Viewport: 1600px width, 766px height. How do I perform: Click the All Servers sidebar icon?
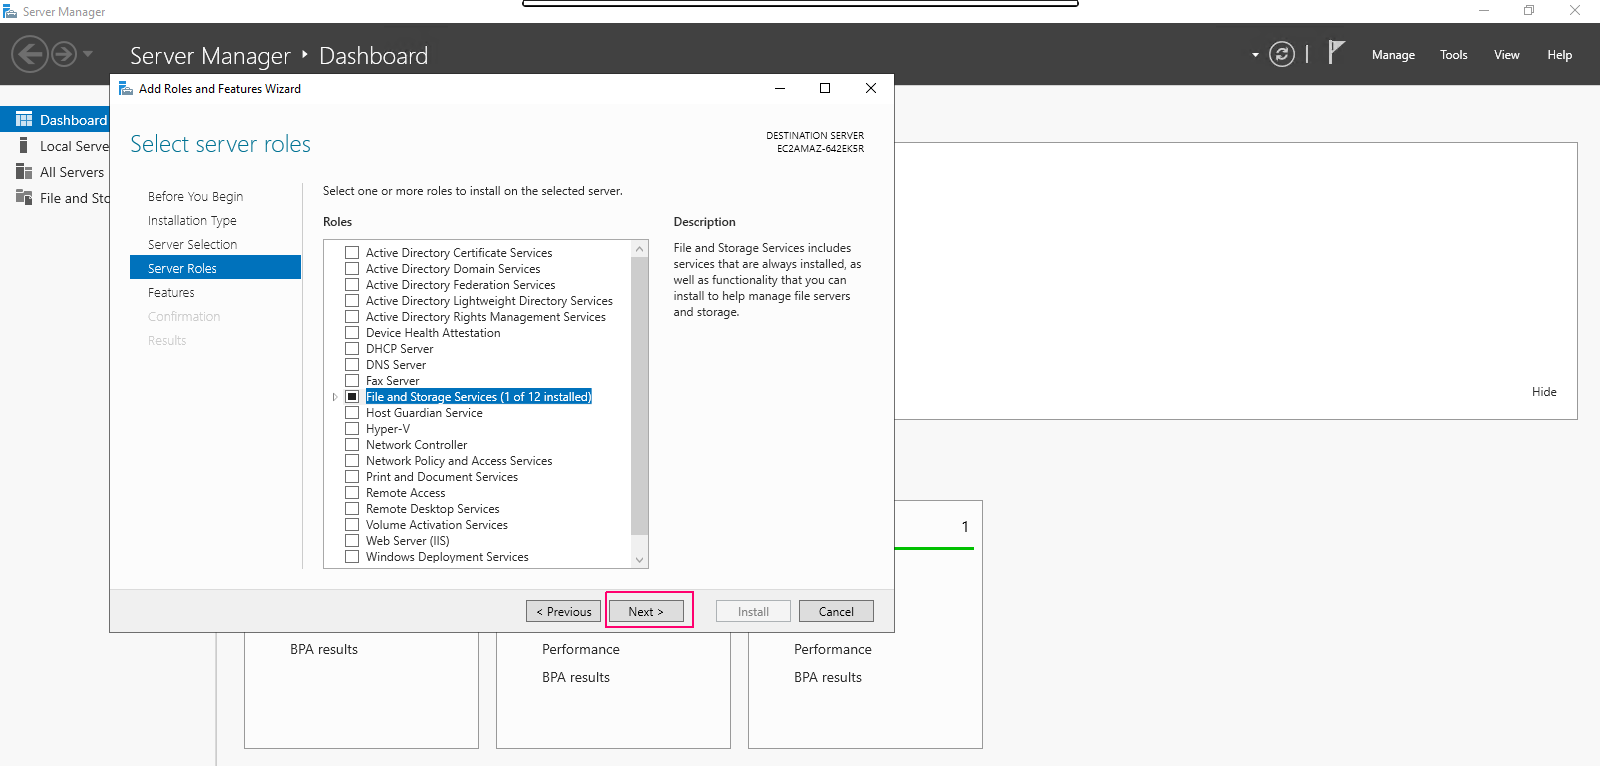point(24,171)
